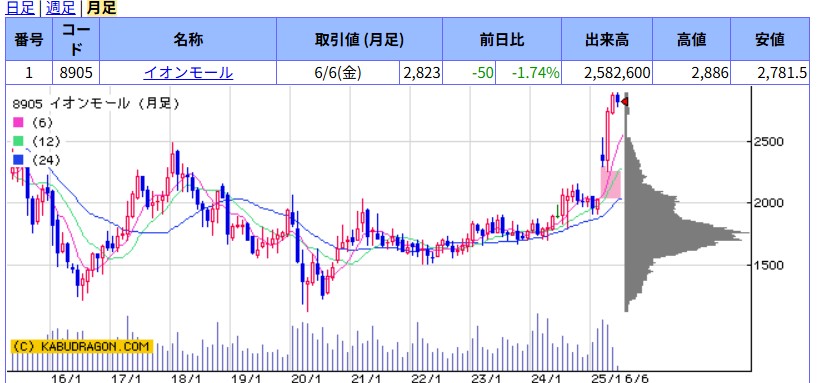Click the 23/1 time axis label
Screen dimensions: 820x383
487,378
